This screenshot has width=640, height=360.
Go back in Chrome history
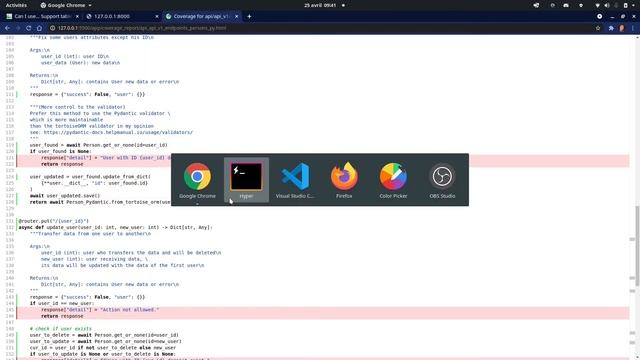tap(7, 28)
